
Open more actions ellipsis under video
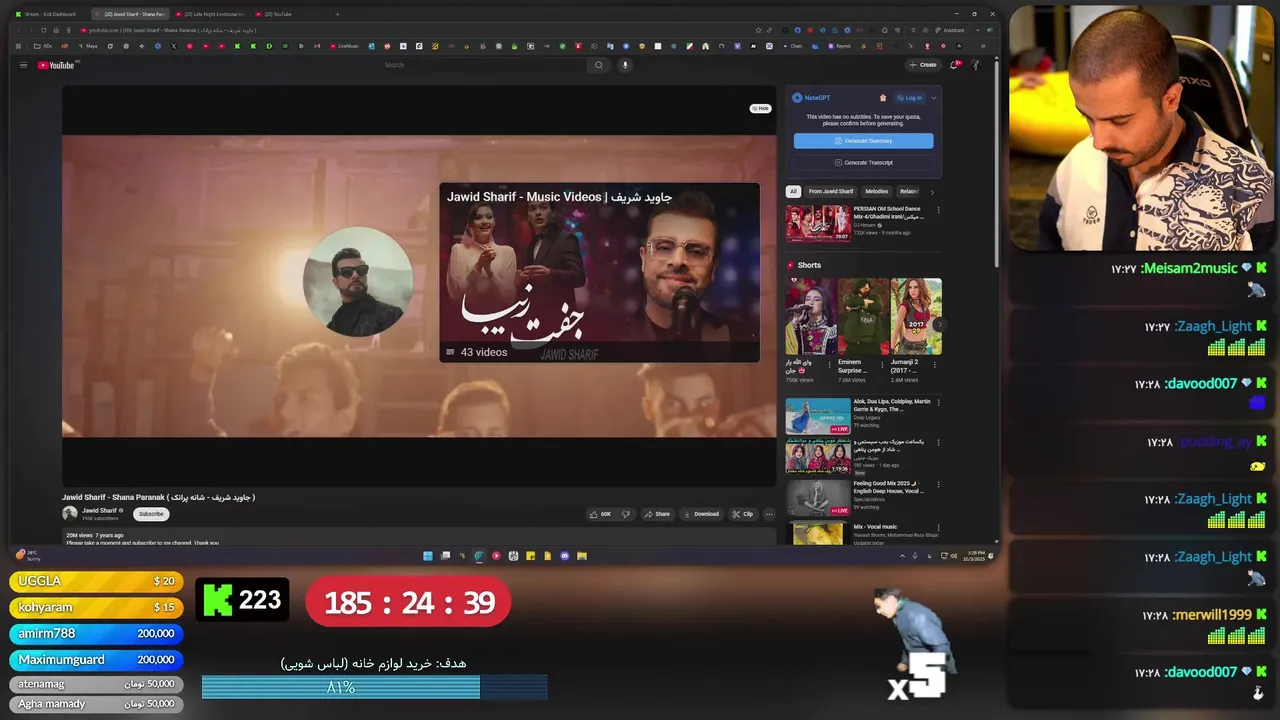[x=769, y=514]
